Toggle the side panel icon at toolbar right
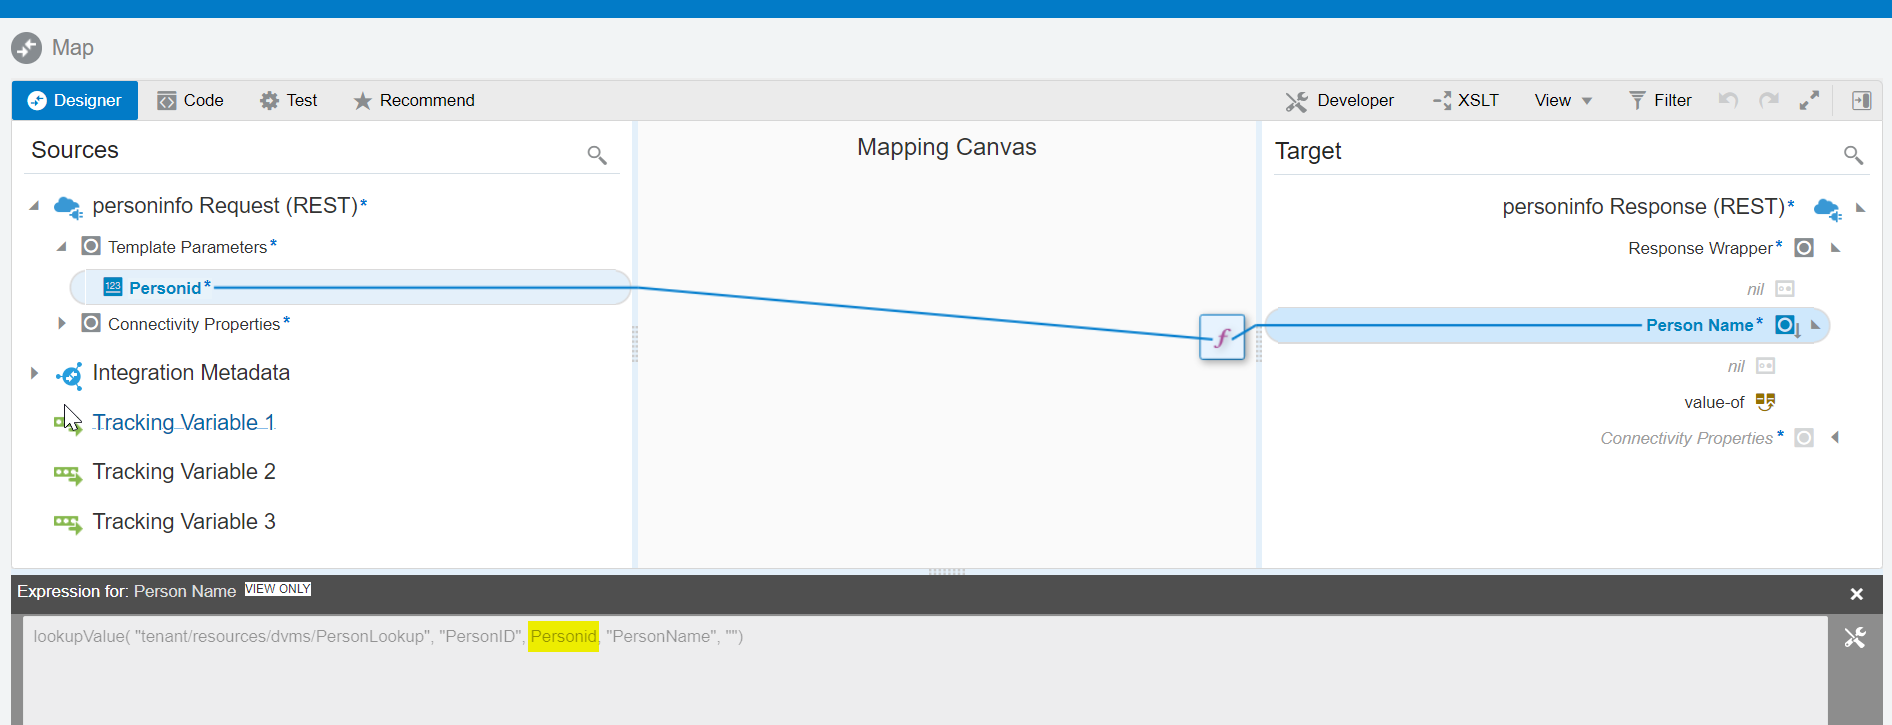 1861,100
